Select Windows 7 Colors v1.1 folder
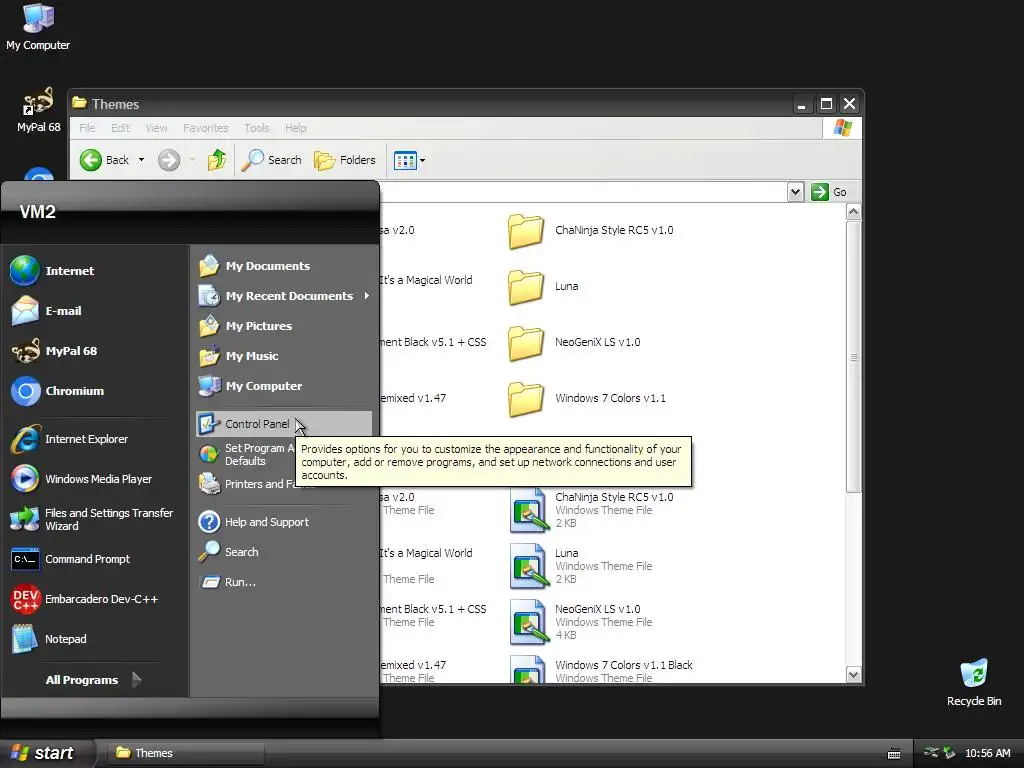 (587, 398)
